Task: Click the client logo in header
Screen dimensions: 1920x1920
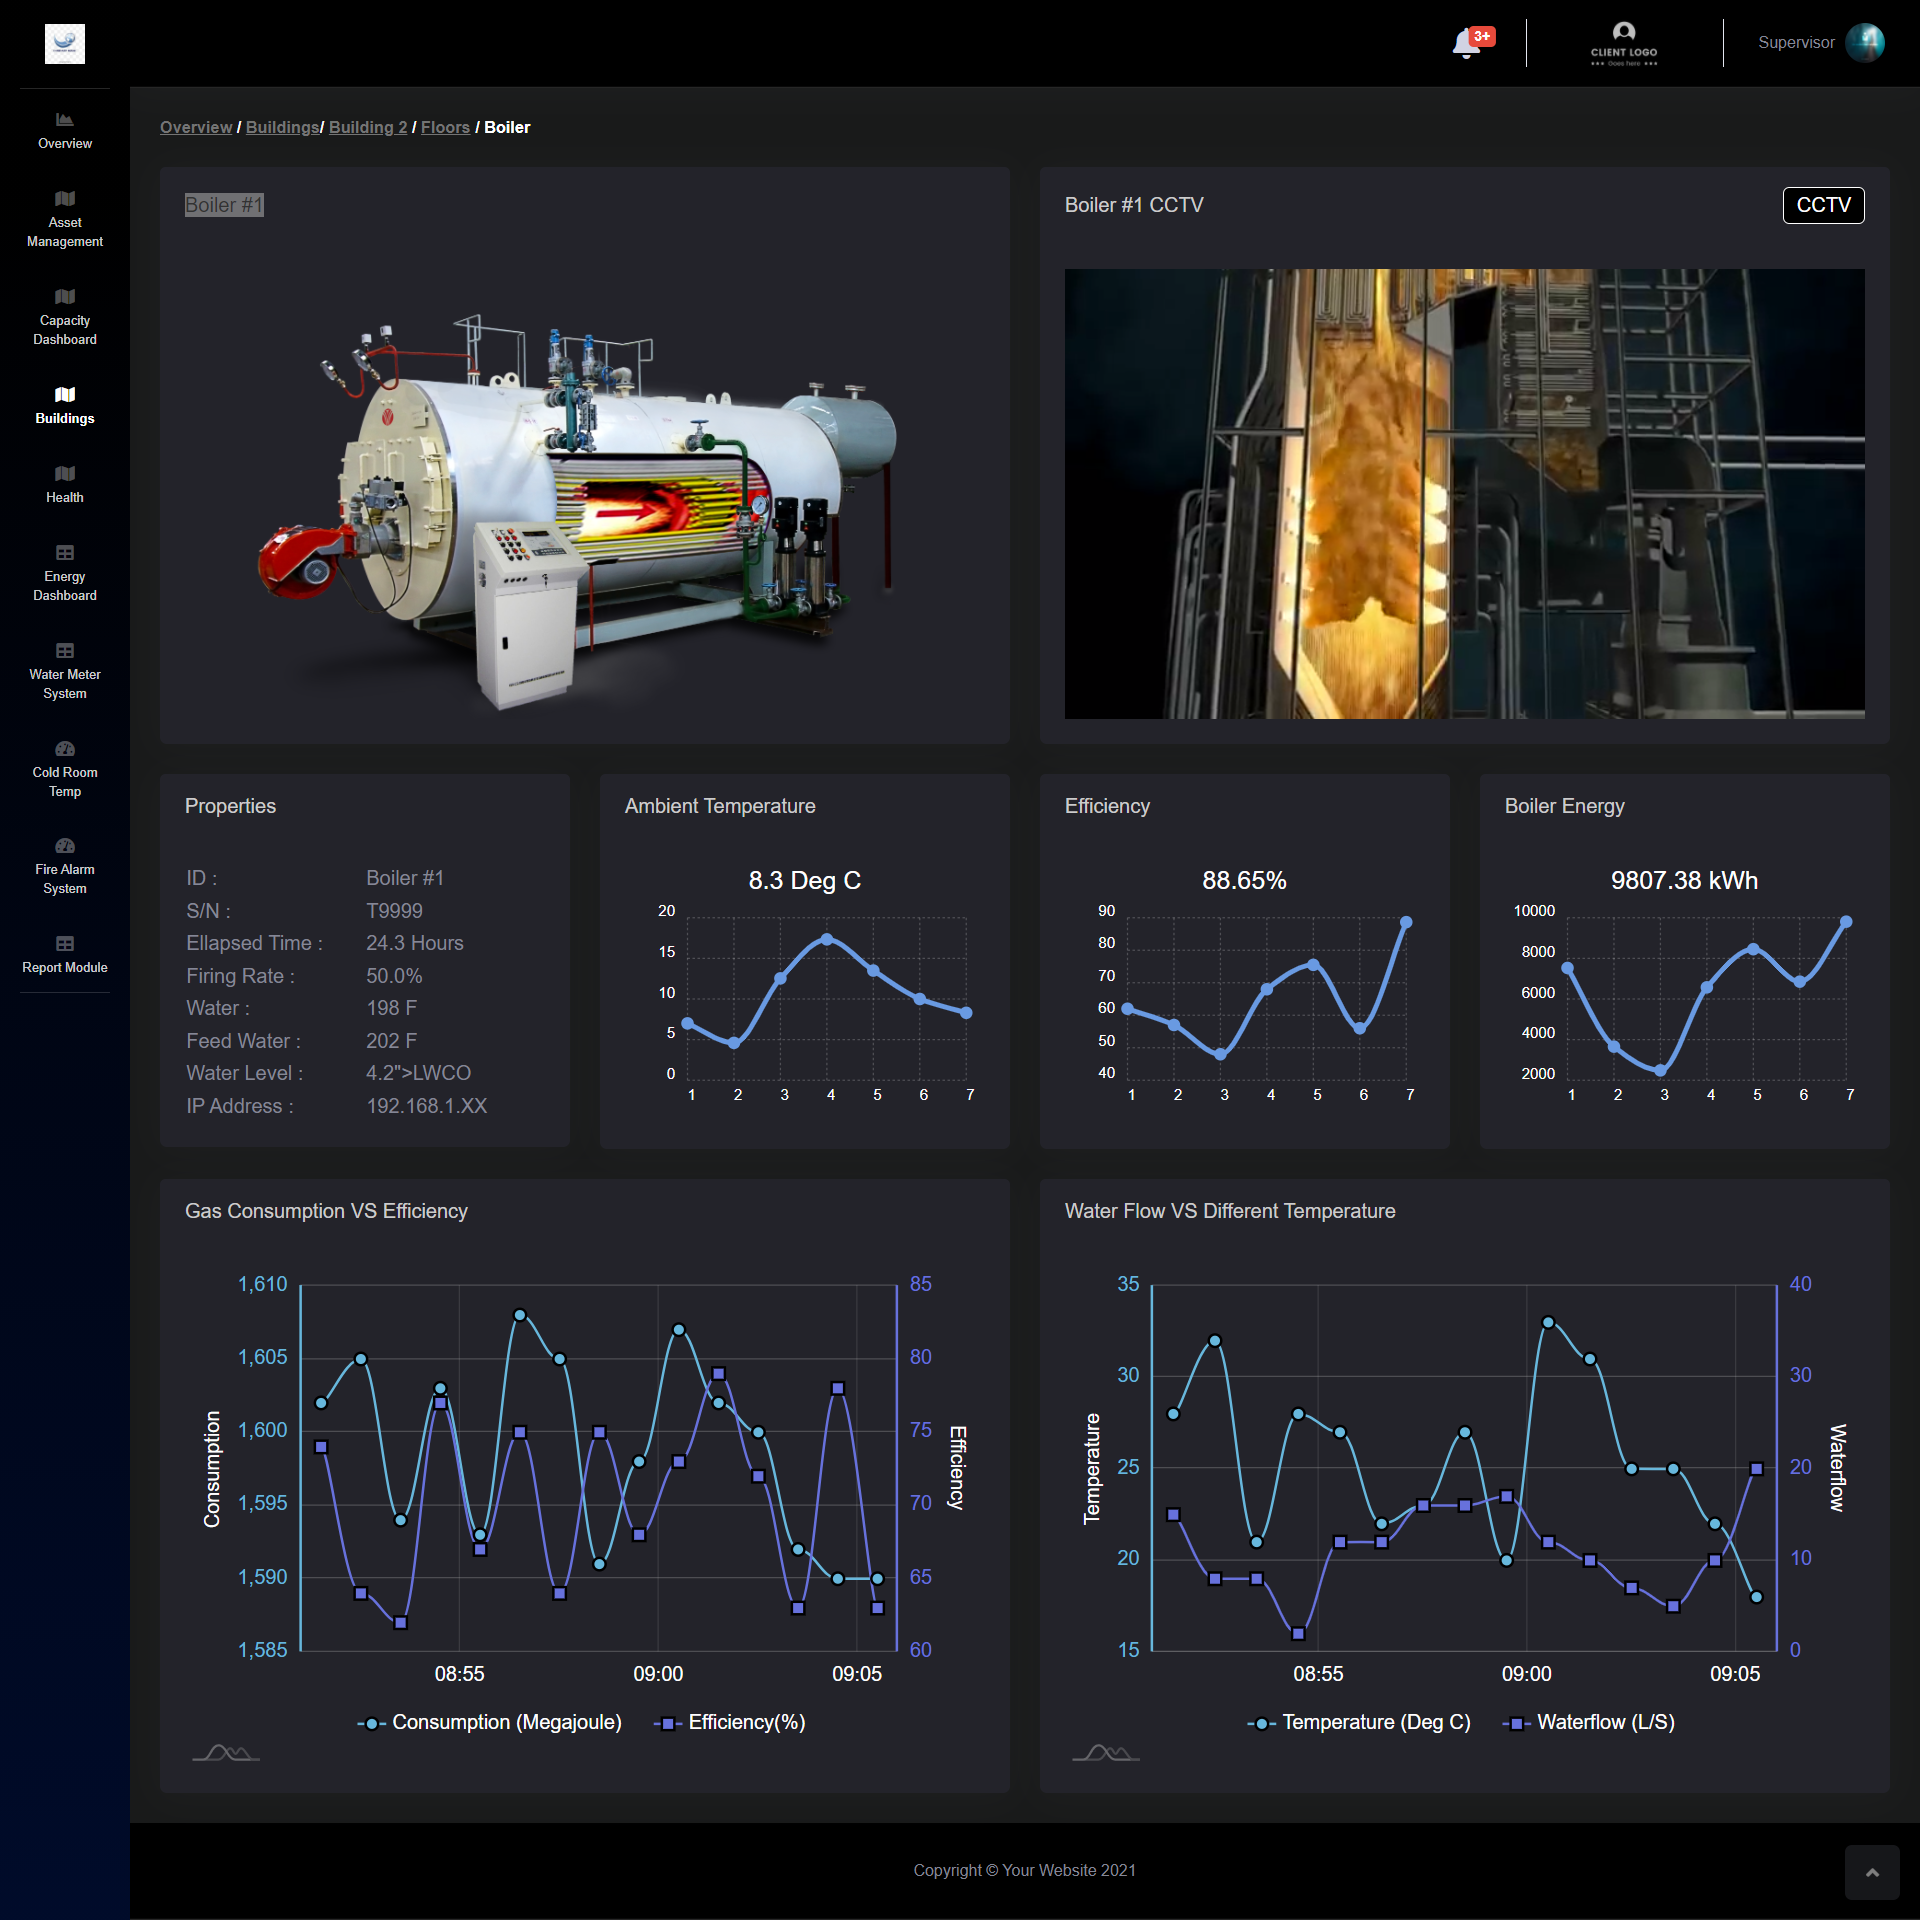Action: [x=1624, y=44]
